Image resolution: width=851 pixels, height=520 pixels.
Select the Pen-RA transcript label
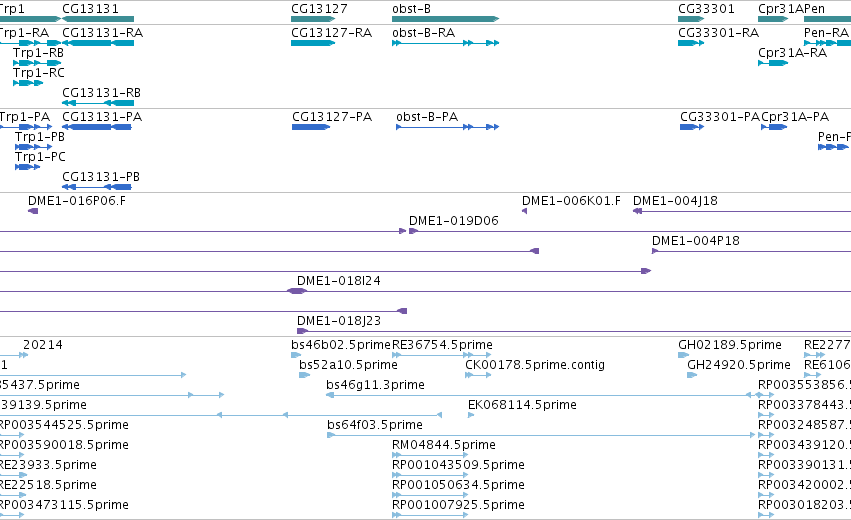[x=826, y=33]
